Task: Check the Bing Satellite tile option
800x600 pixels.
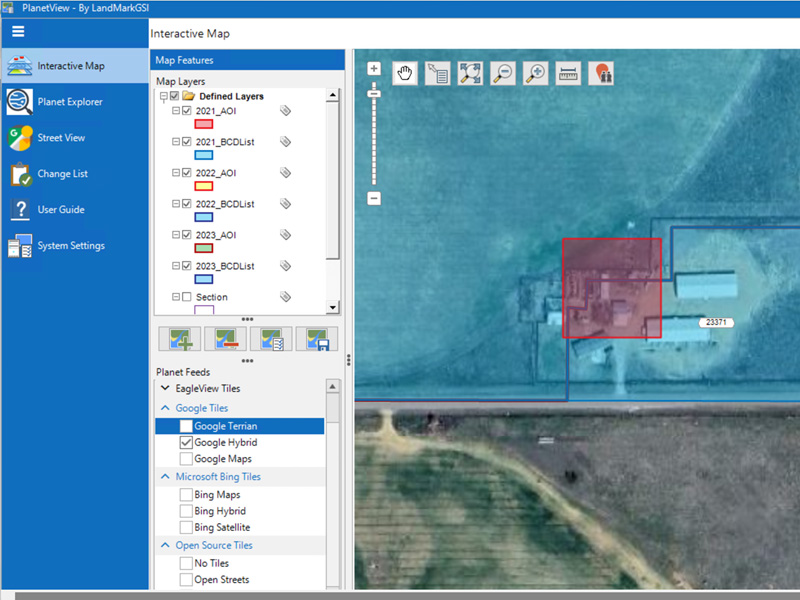Action: pyautogui.click(x=186, y=527)
